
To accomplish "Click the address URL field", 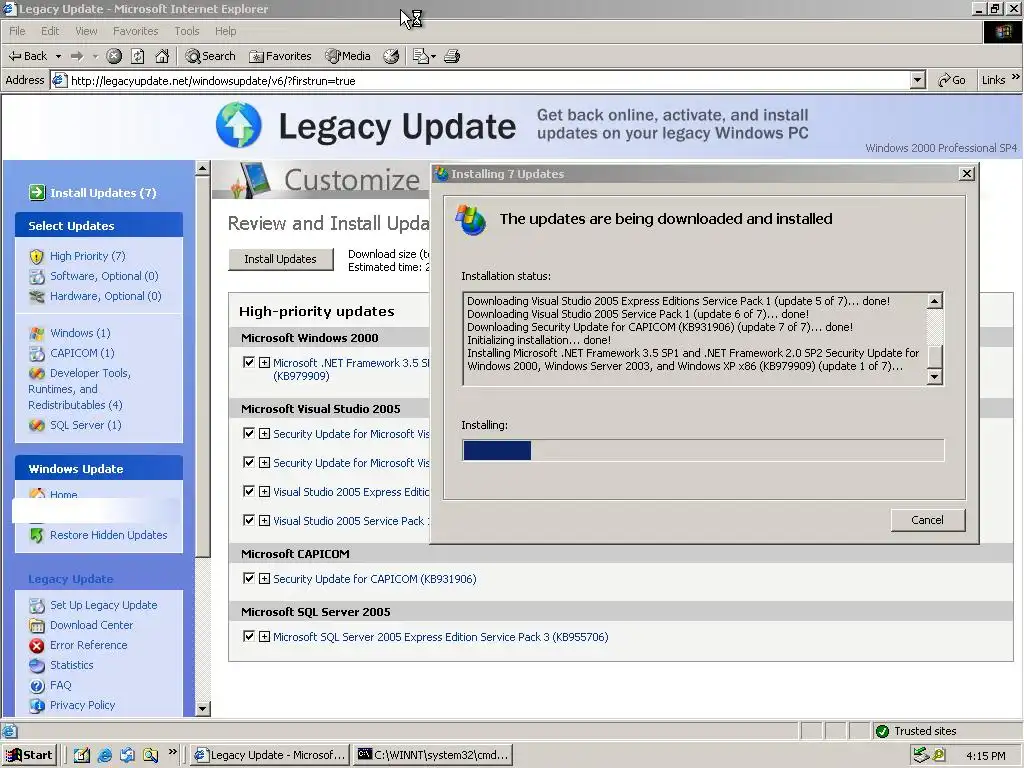I will tap(480, 80).
